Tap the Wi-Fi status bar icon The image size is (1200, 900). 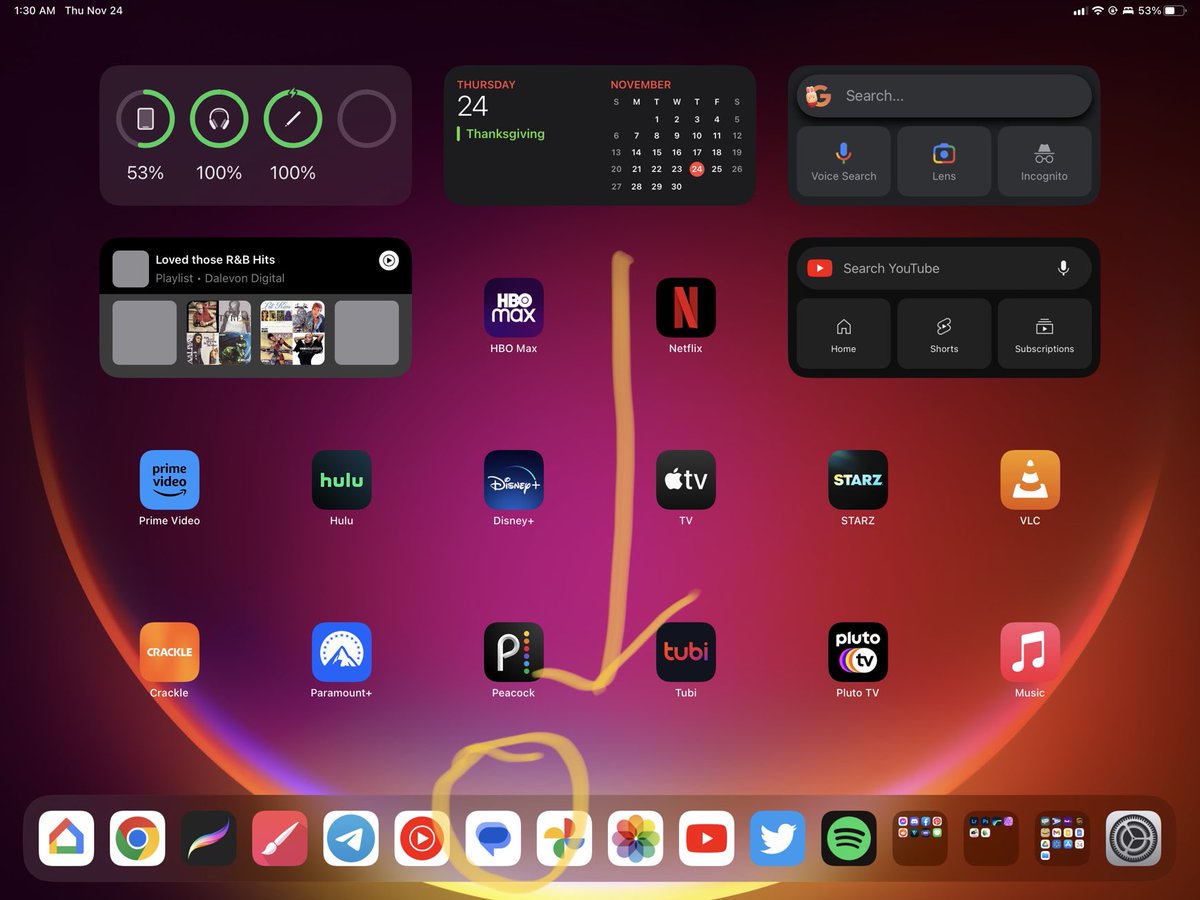1097,10
